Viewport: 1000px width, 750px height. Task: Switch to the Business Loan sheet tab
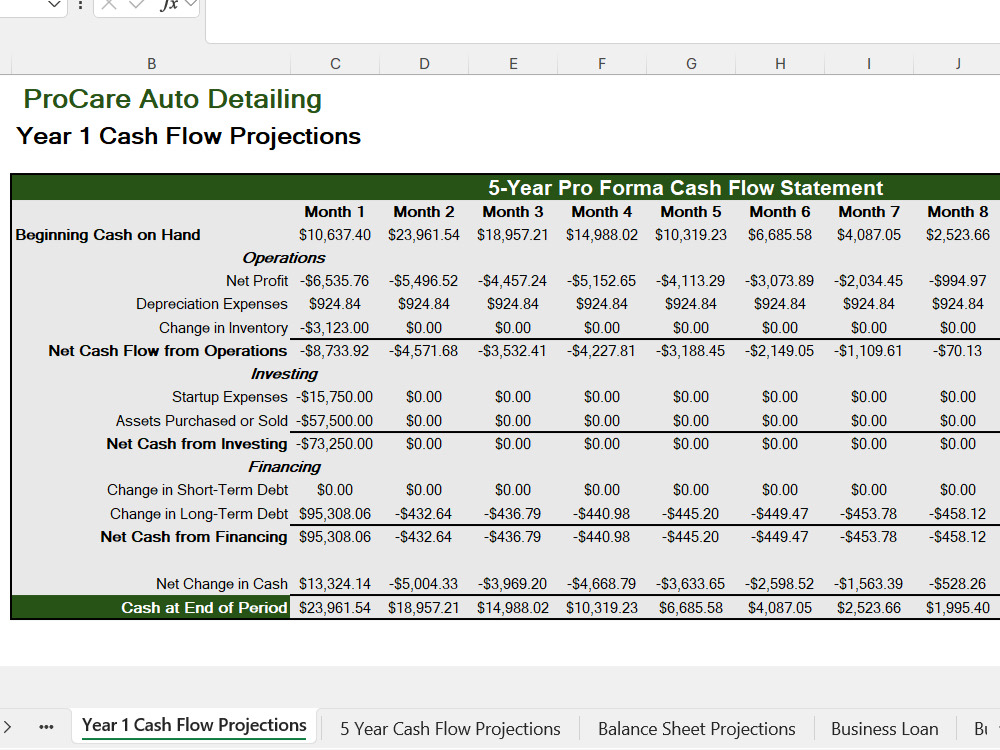tap(884, 728)
